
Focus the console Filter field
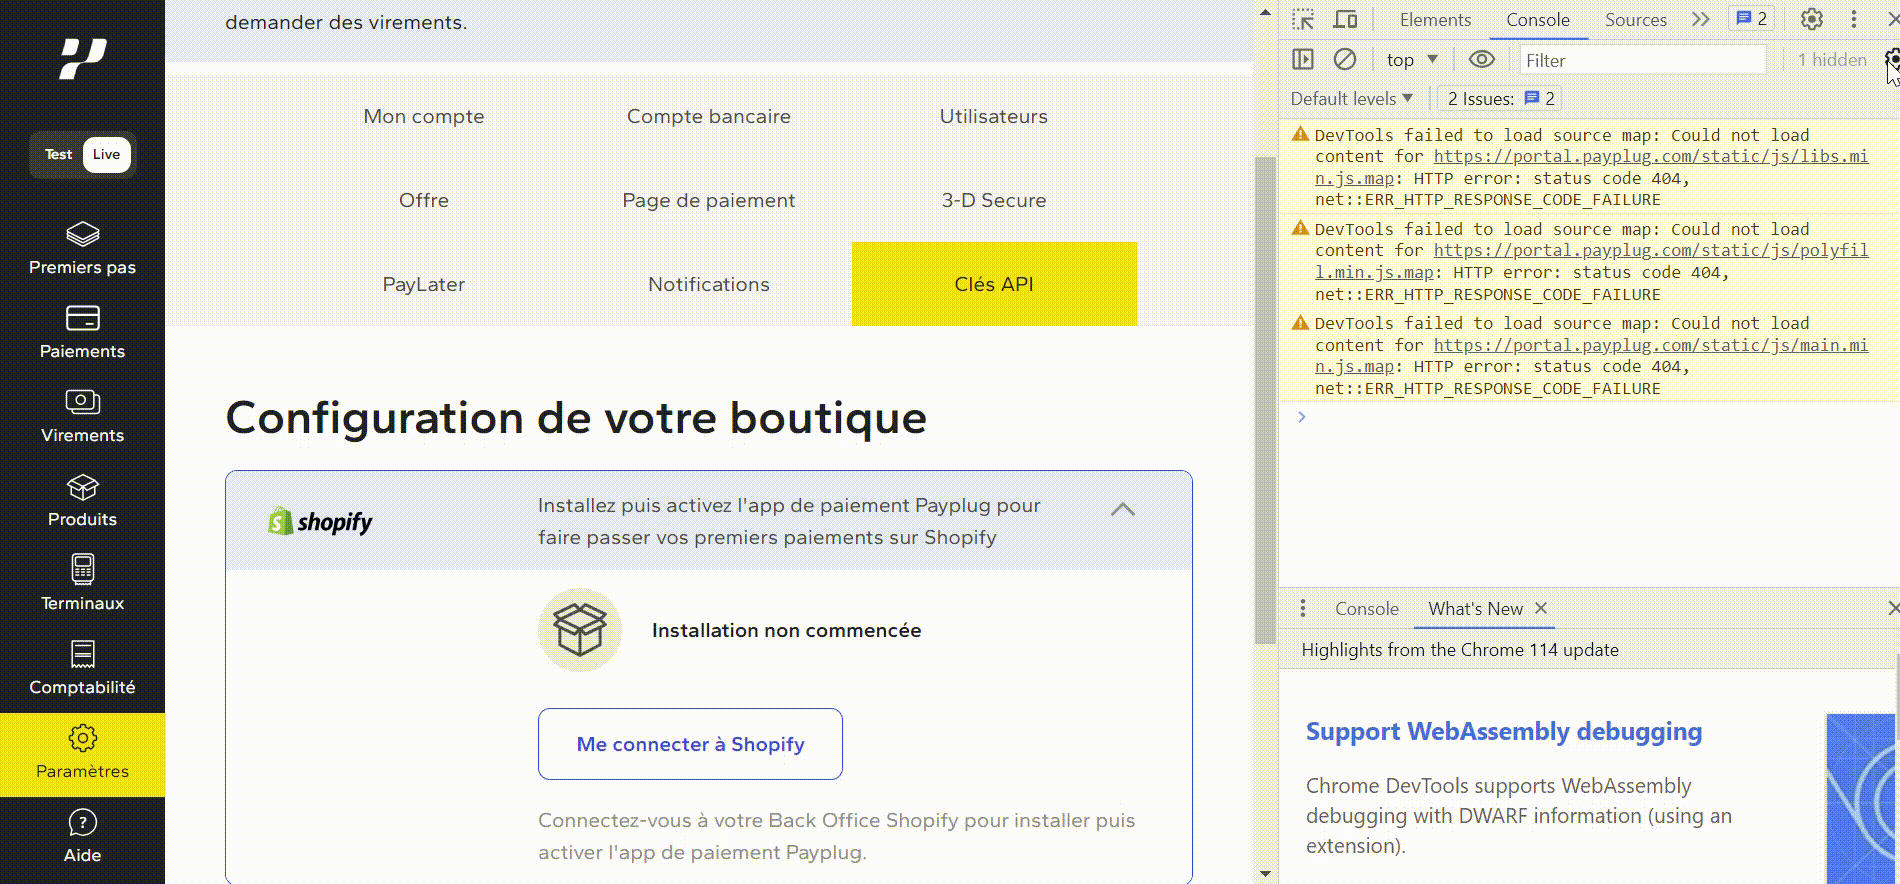[1643, 60]
